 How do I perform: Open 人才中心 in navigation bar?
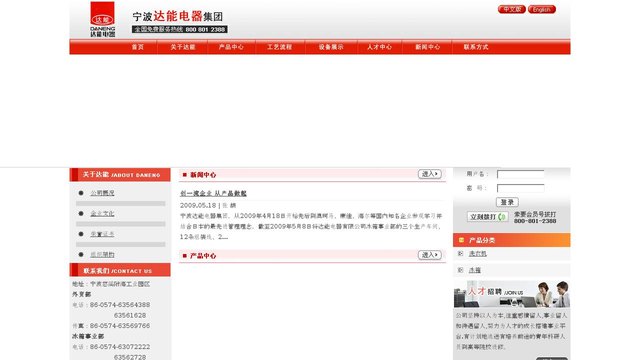379,47
